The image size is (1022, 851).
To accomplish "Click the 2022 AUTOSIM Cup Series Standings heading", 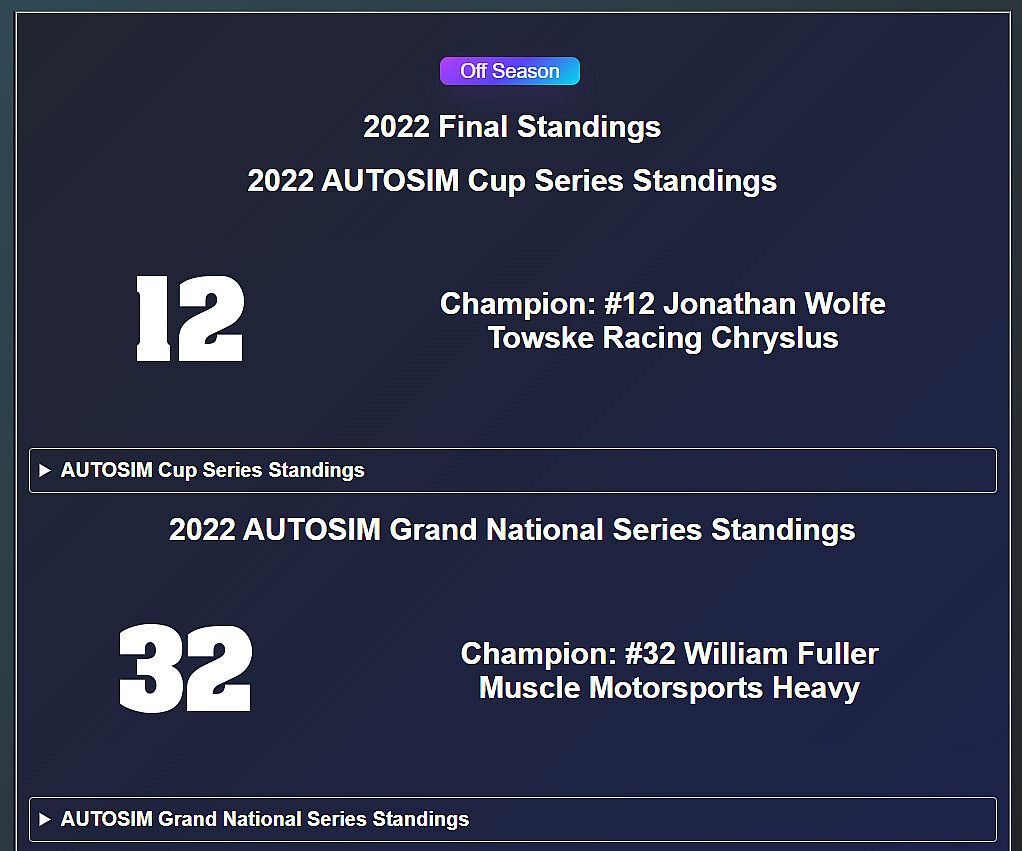I will coord(511,181).
